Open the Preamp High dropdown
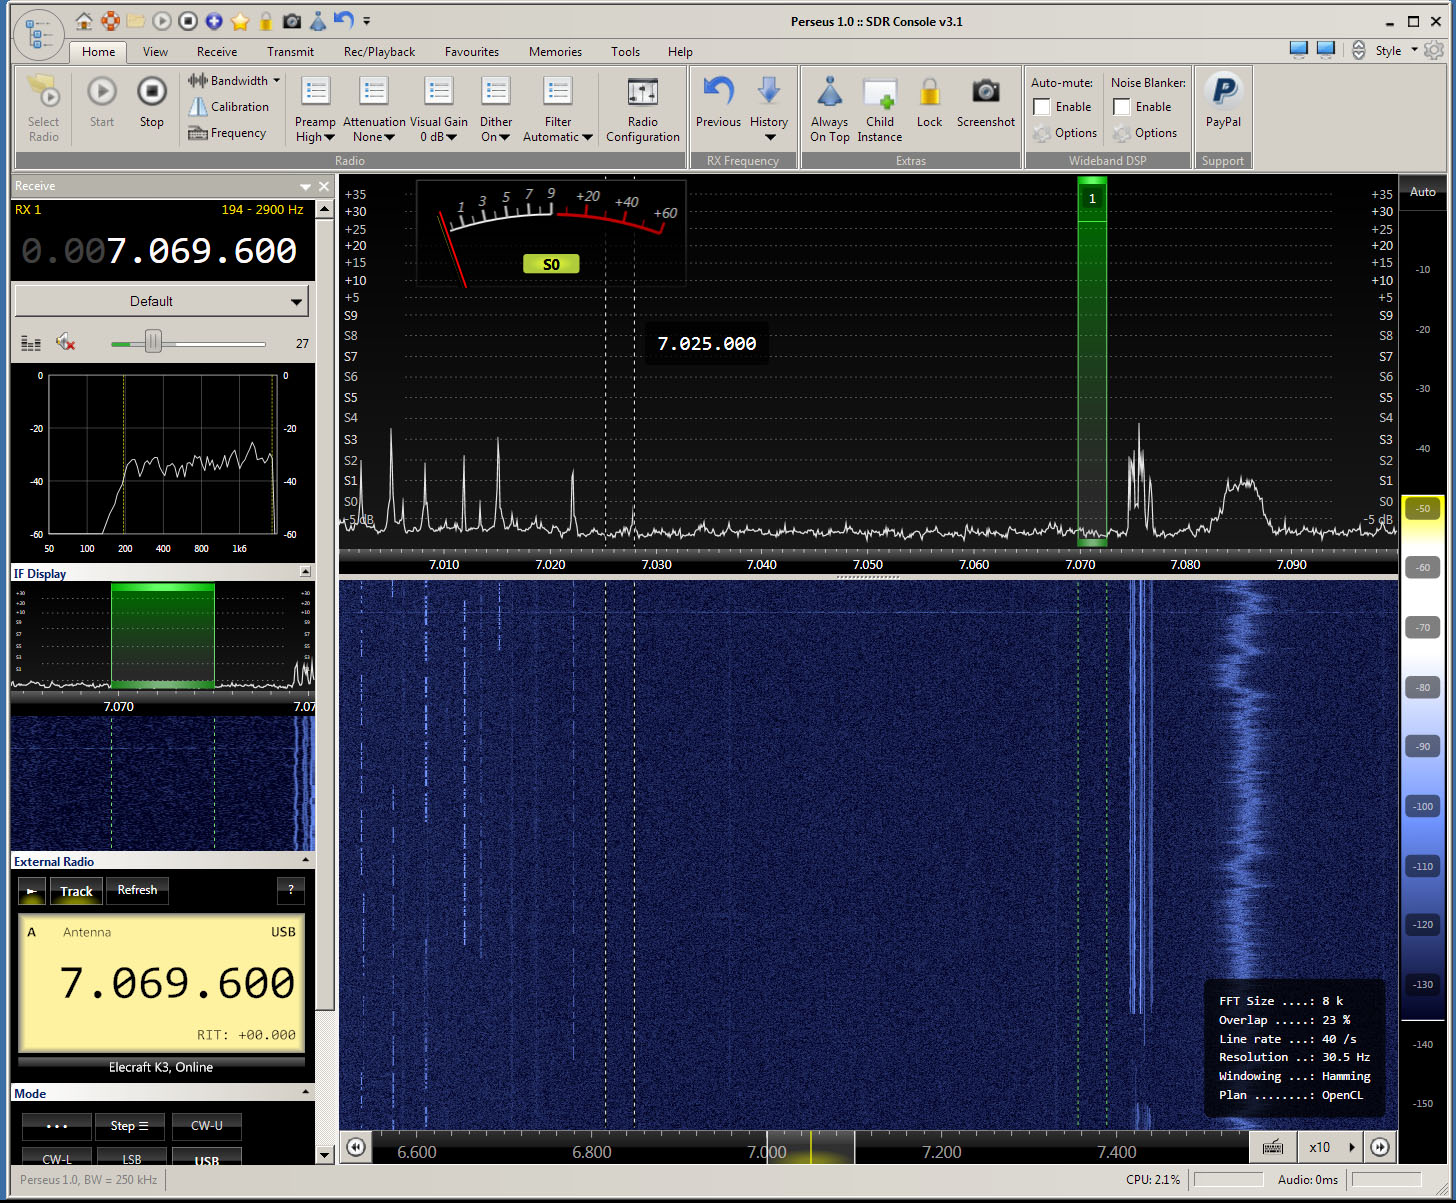1456x1203 pixels. pyautogui.click(x=315, y=137)
